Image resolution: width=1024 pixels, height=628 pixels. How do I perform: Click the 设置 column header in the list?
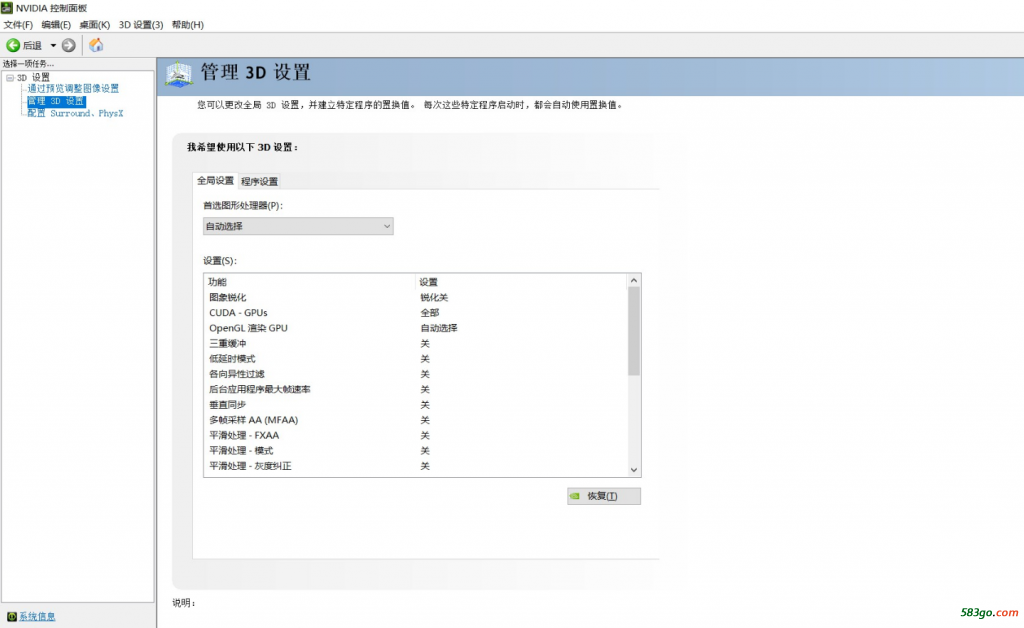point(520,282)
